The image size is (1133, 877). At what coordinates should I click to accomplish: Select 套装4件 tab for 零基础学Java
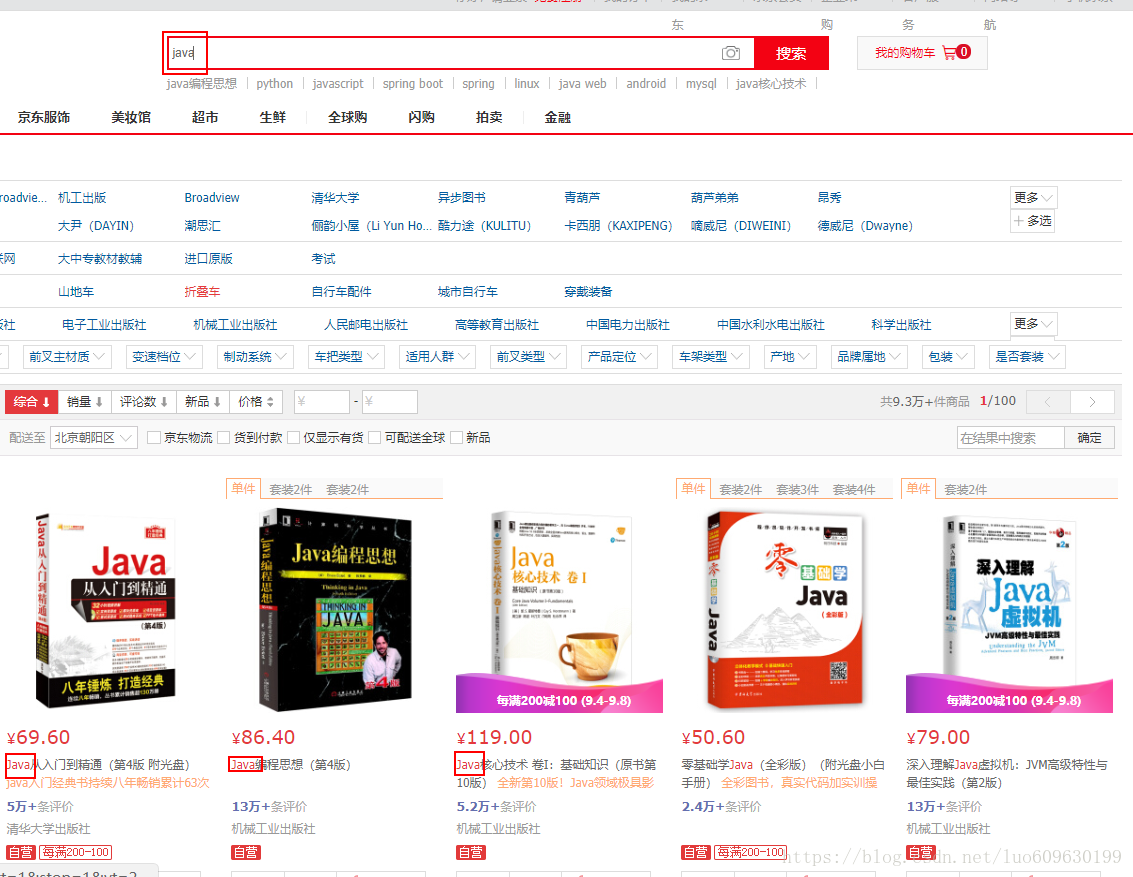tap(853, 490)
